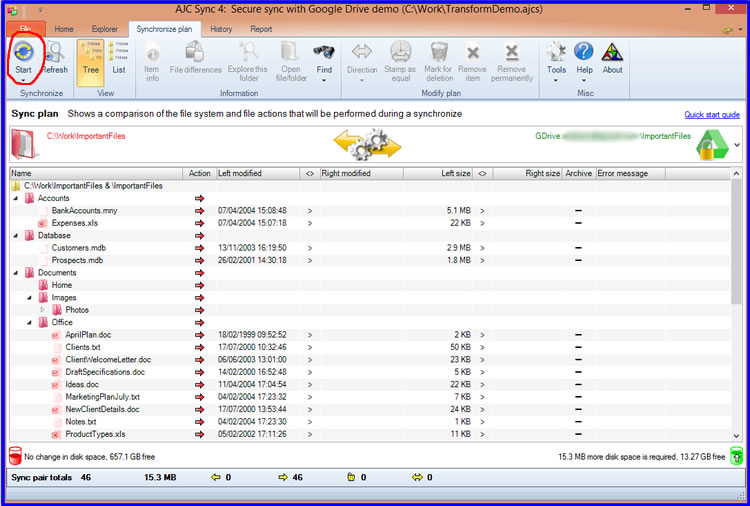
Task: Open the Find binoculars tool
Action: [x=324, y=52]
